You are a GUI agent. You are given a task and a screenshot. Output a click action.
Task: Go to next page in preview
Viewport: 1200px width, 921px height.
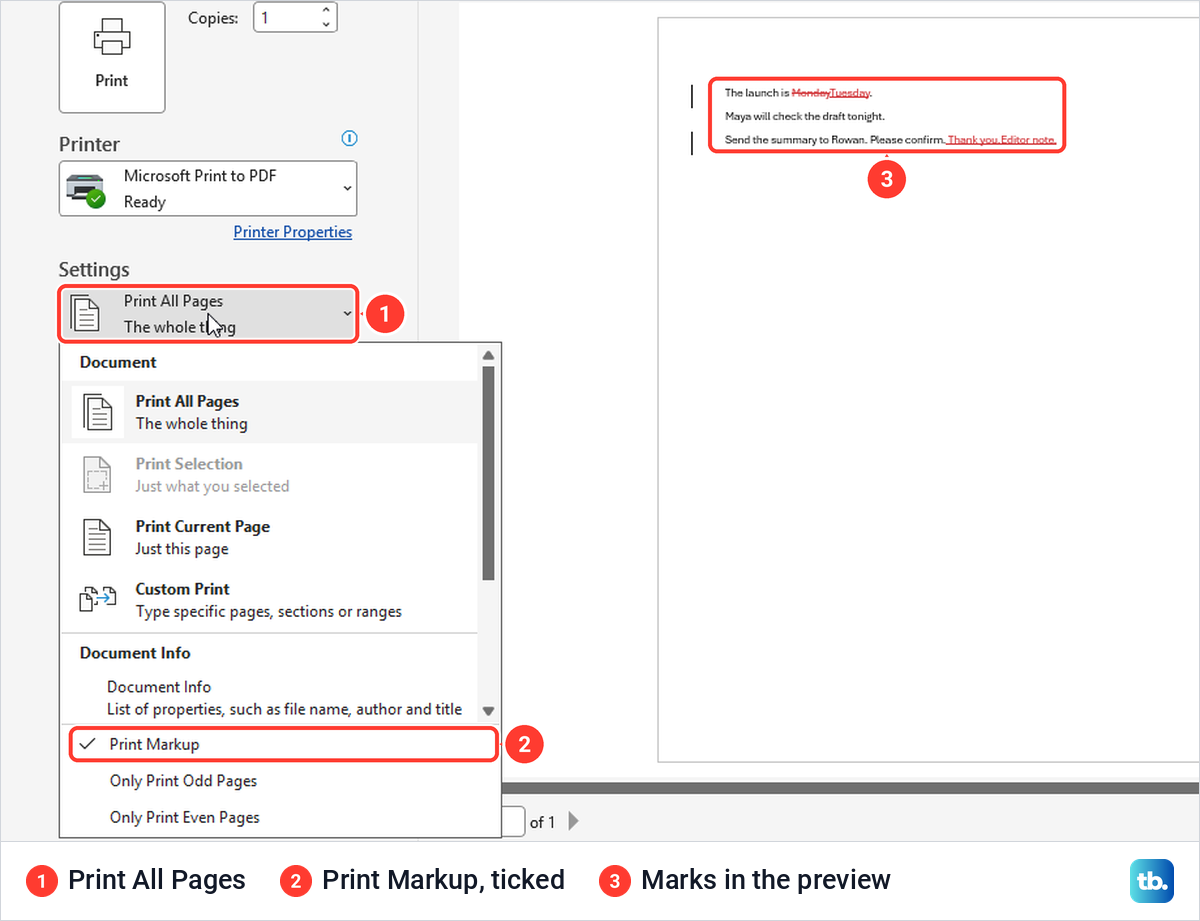click(x=573, y=822)
